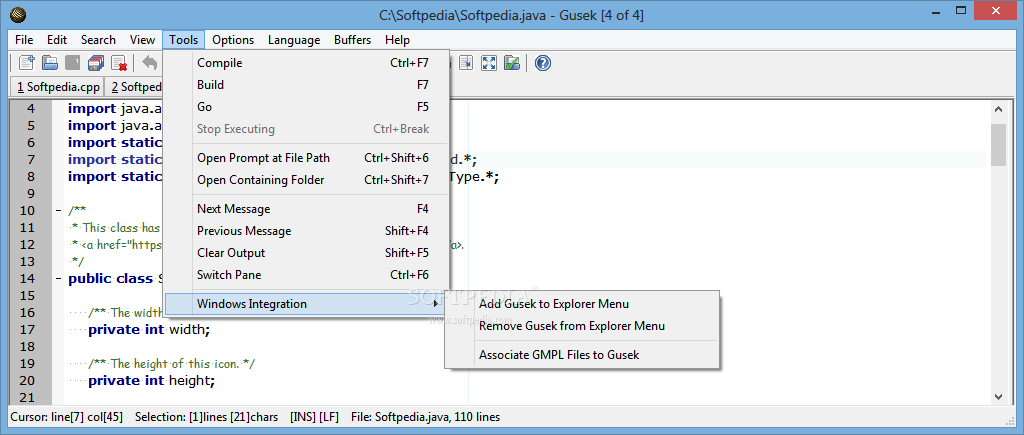The width and height of the screenshot is (1024, 435).
Task: Click the disabled Stop Executing entry
Action: [x=306, y=129]
